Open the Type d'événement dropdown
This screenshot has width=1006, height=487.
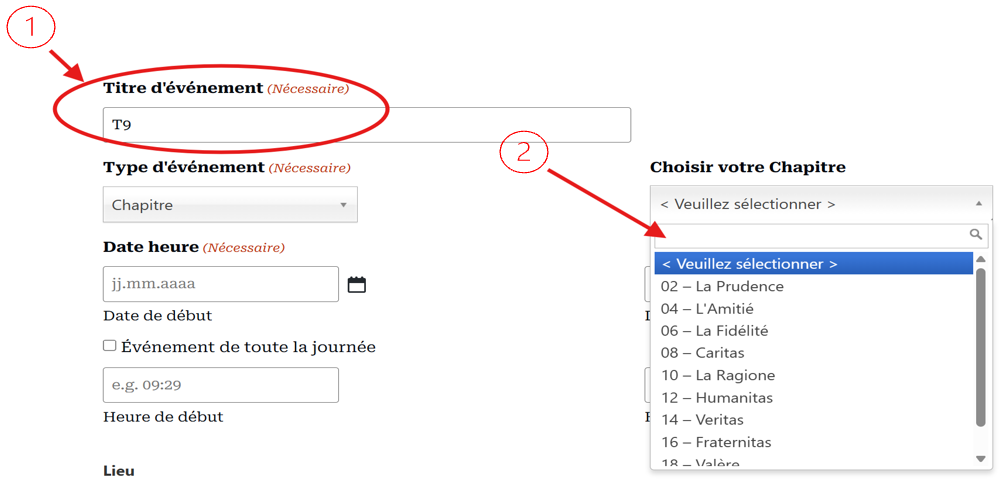click(230, 205)
